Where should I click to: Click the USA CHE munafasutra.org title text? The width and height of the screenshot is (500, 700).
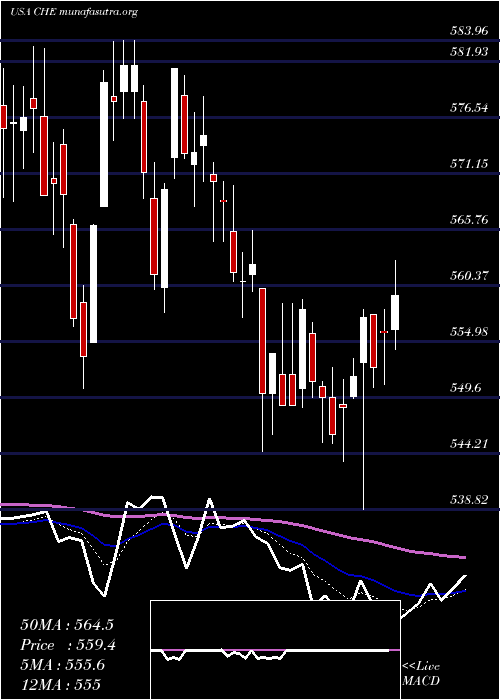pyautogui.click(x=74, y=12)
